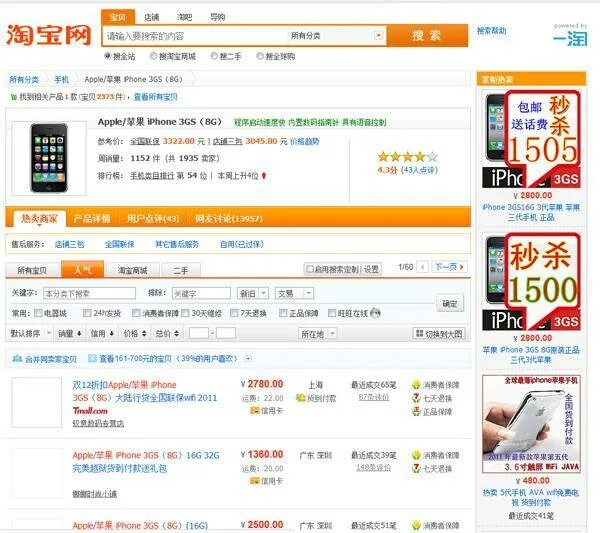Click 货到付款 icon in the 上海 listing
Image resolution: width=600 pixels, height=533 pixels.
click(301, 398)
